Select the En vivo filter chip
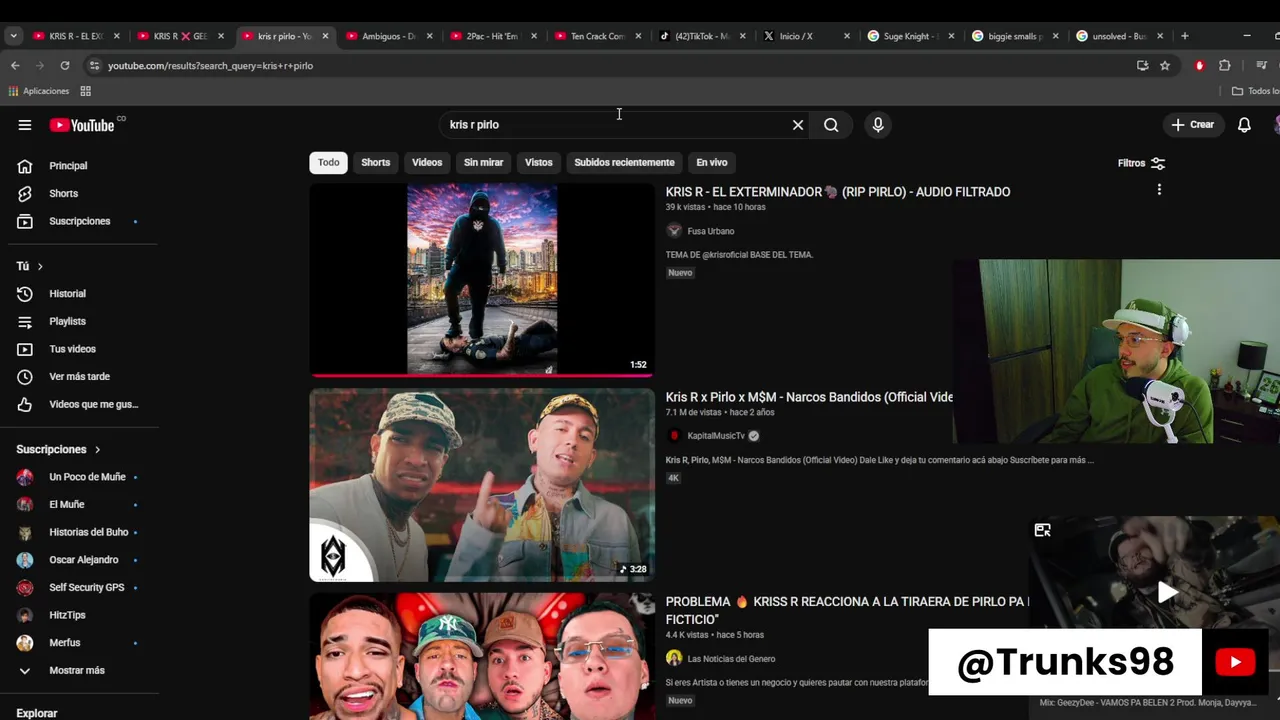Screen dimensions: 1280x720 [712, 163]
